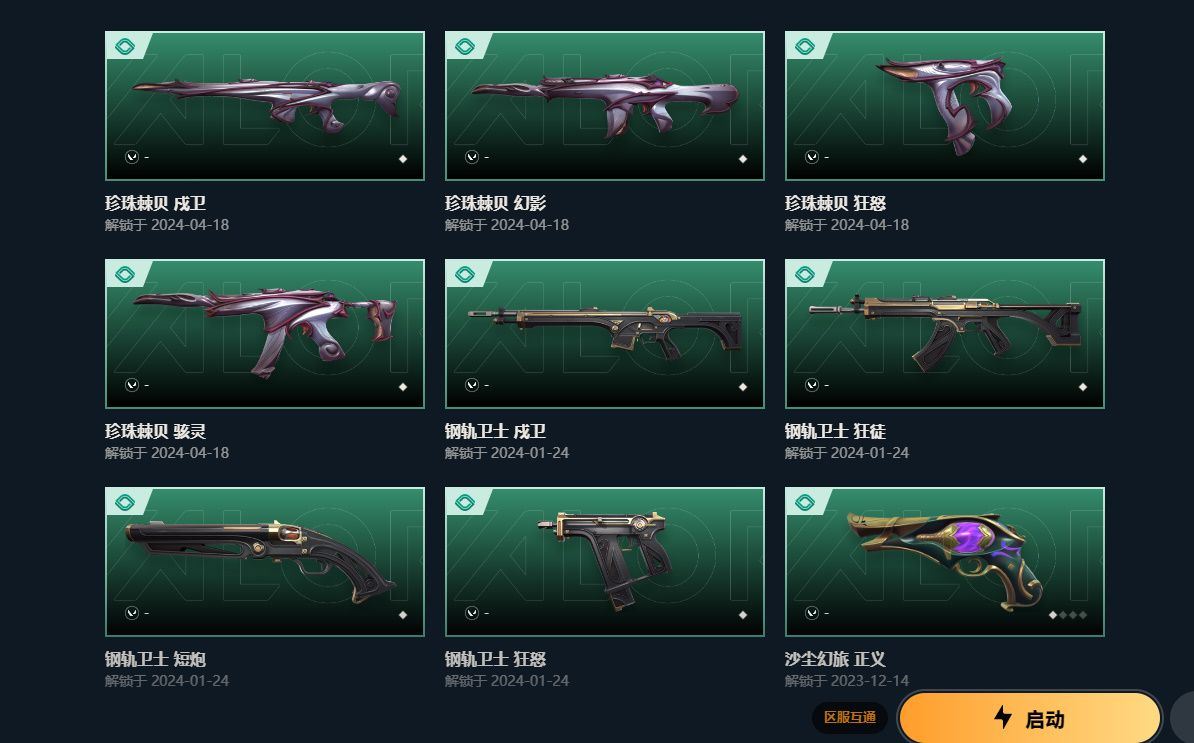Screen dimensions: 1194x743
Task: Click the 珍珠棘贝 骇灵 title text
Action: 155,431
